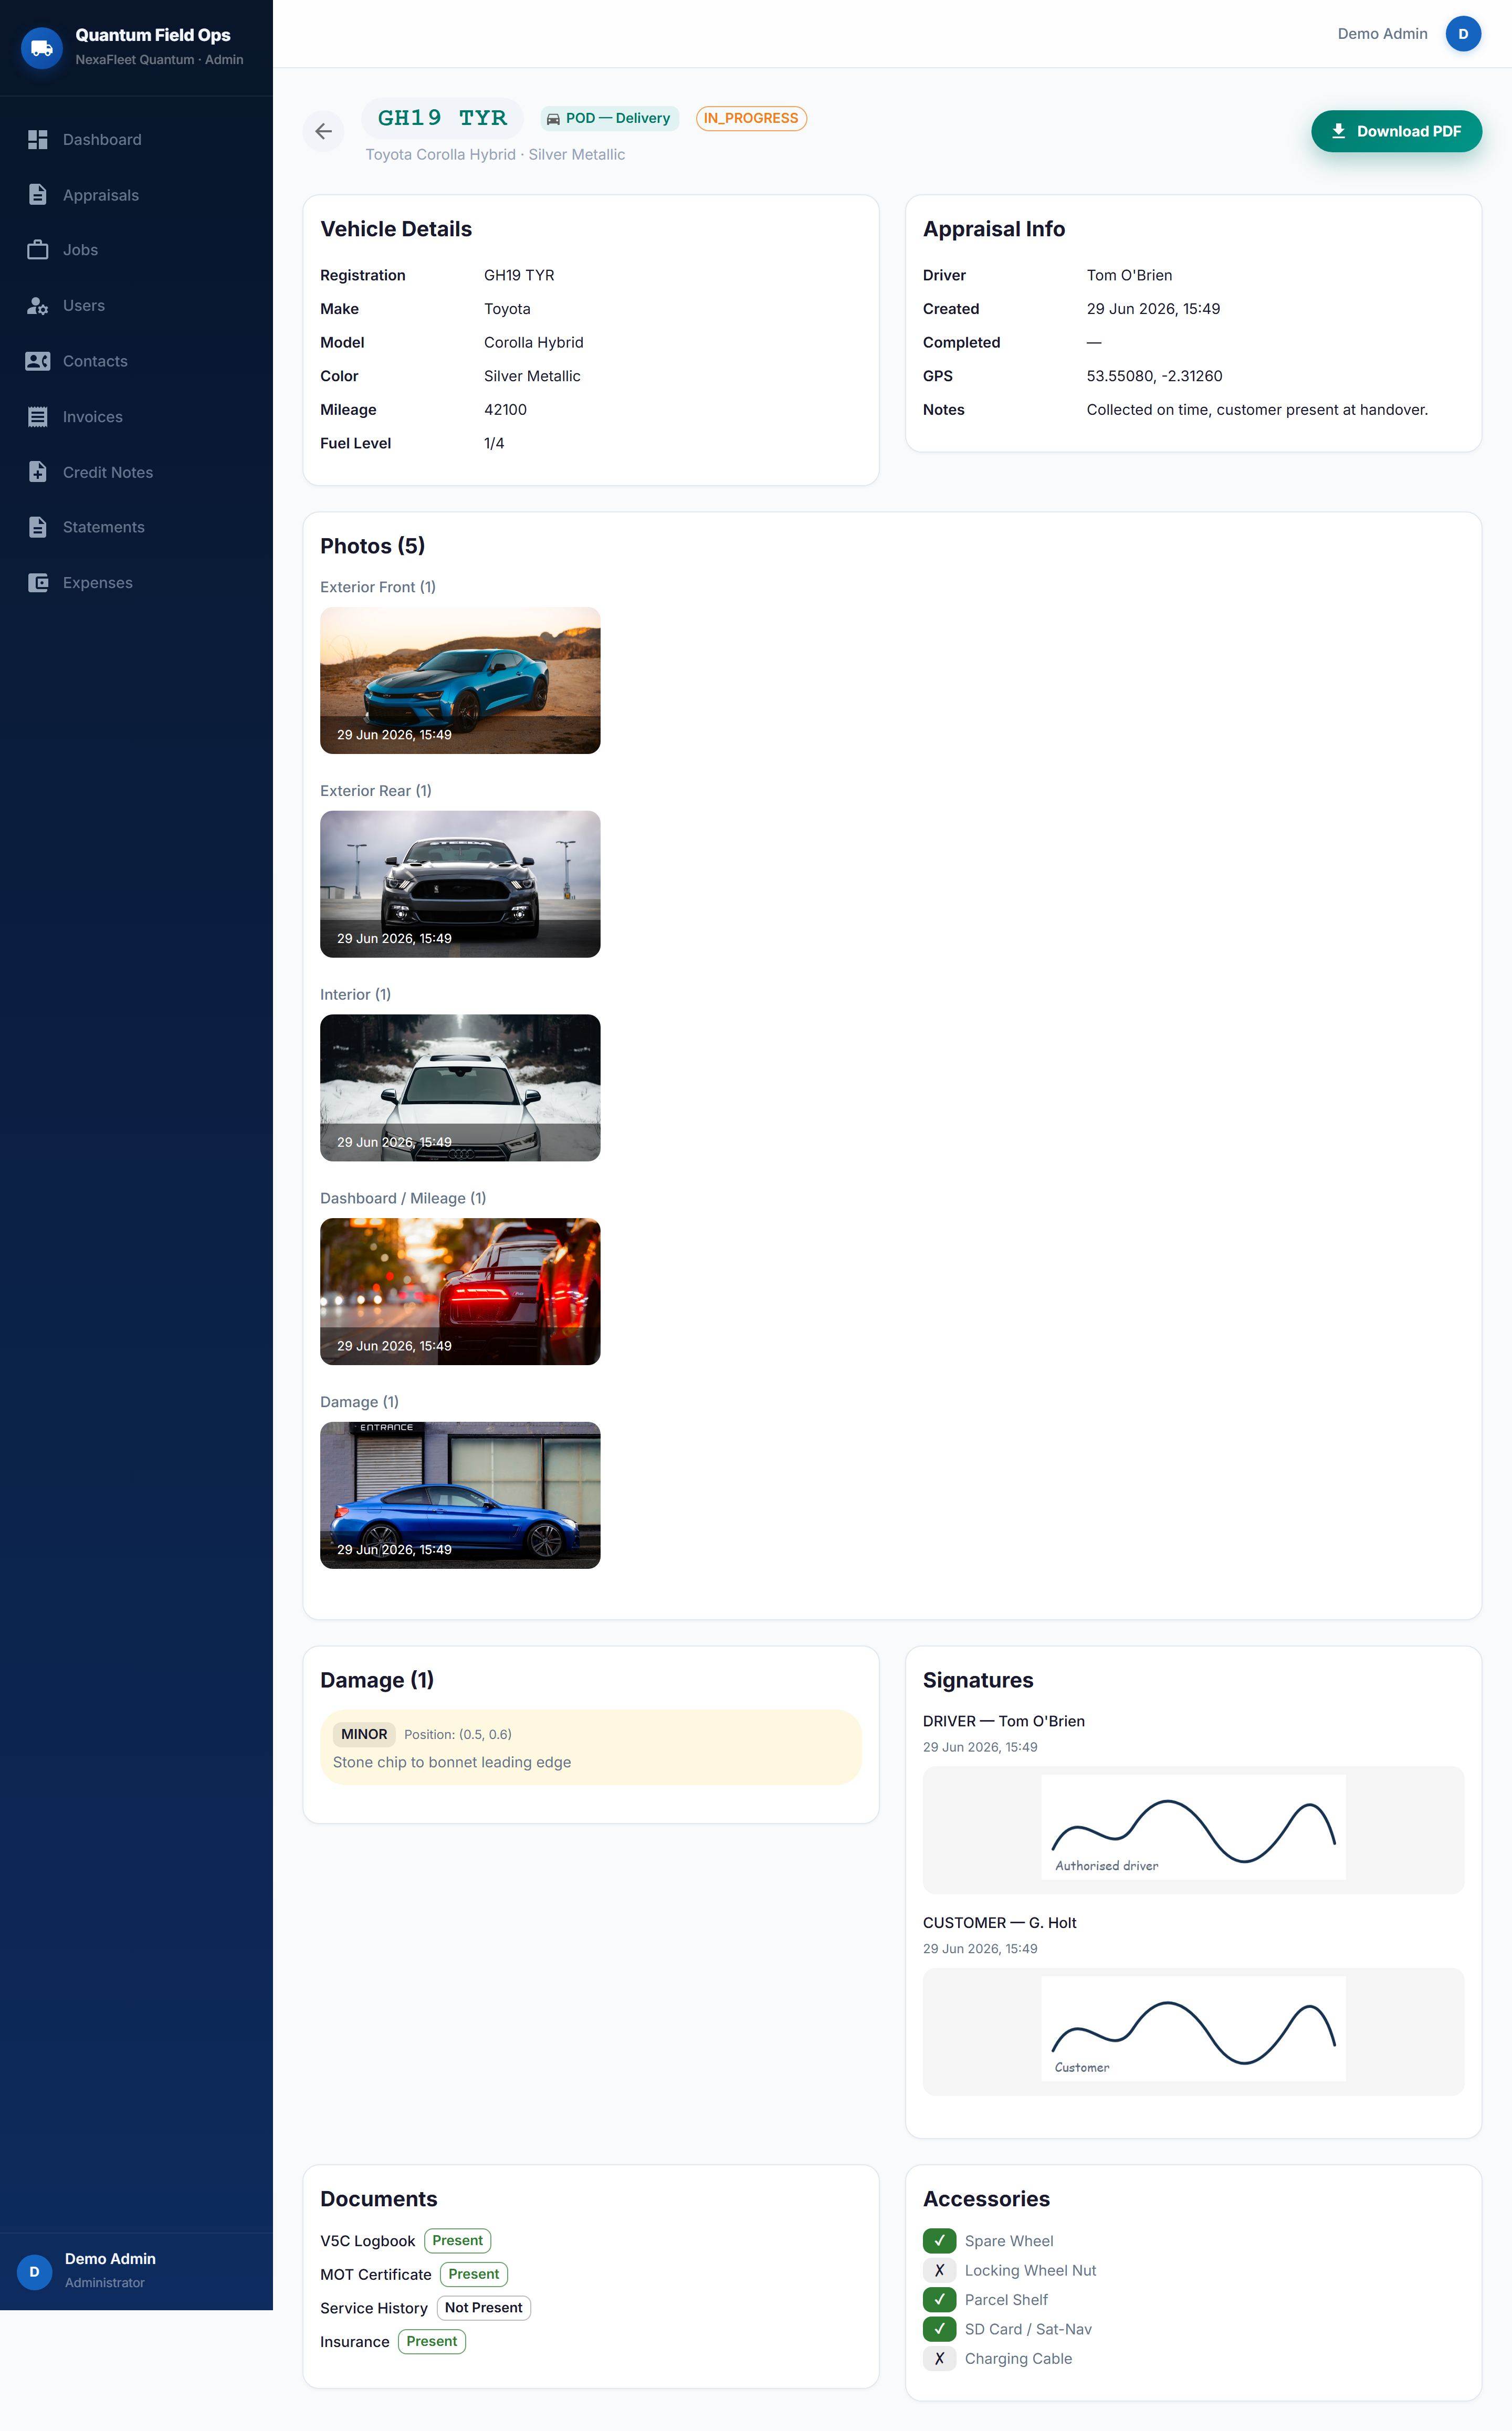Open Expenses in the sidebar menu
The height and width of the screenshot is (2431, 1512).
136,583
